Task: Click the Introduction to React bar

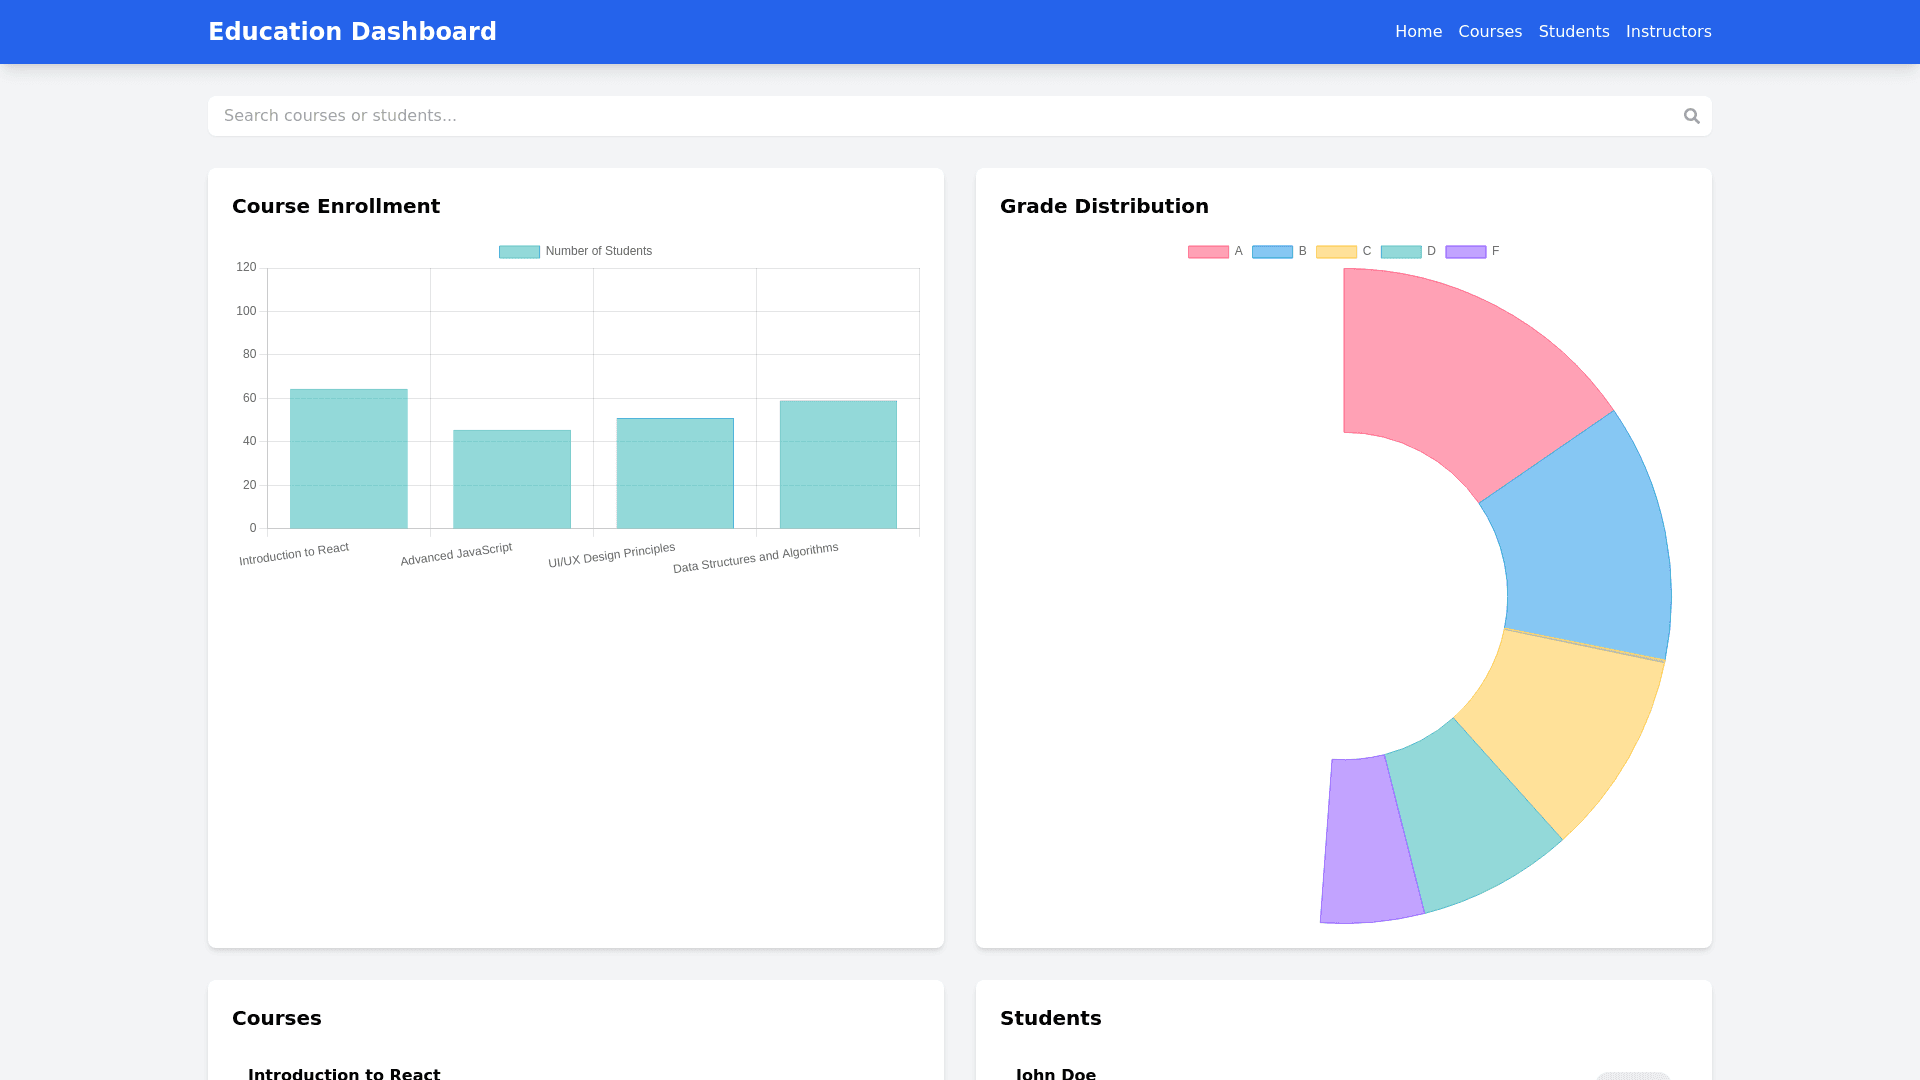Action: (x=349, y=460)
